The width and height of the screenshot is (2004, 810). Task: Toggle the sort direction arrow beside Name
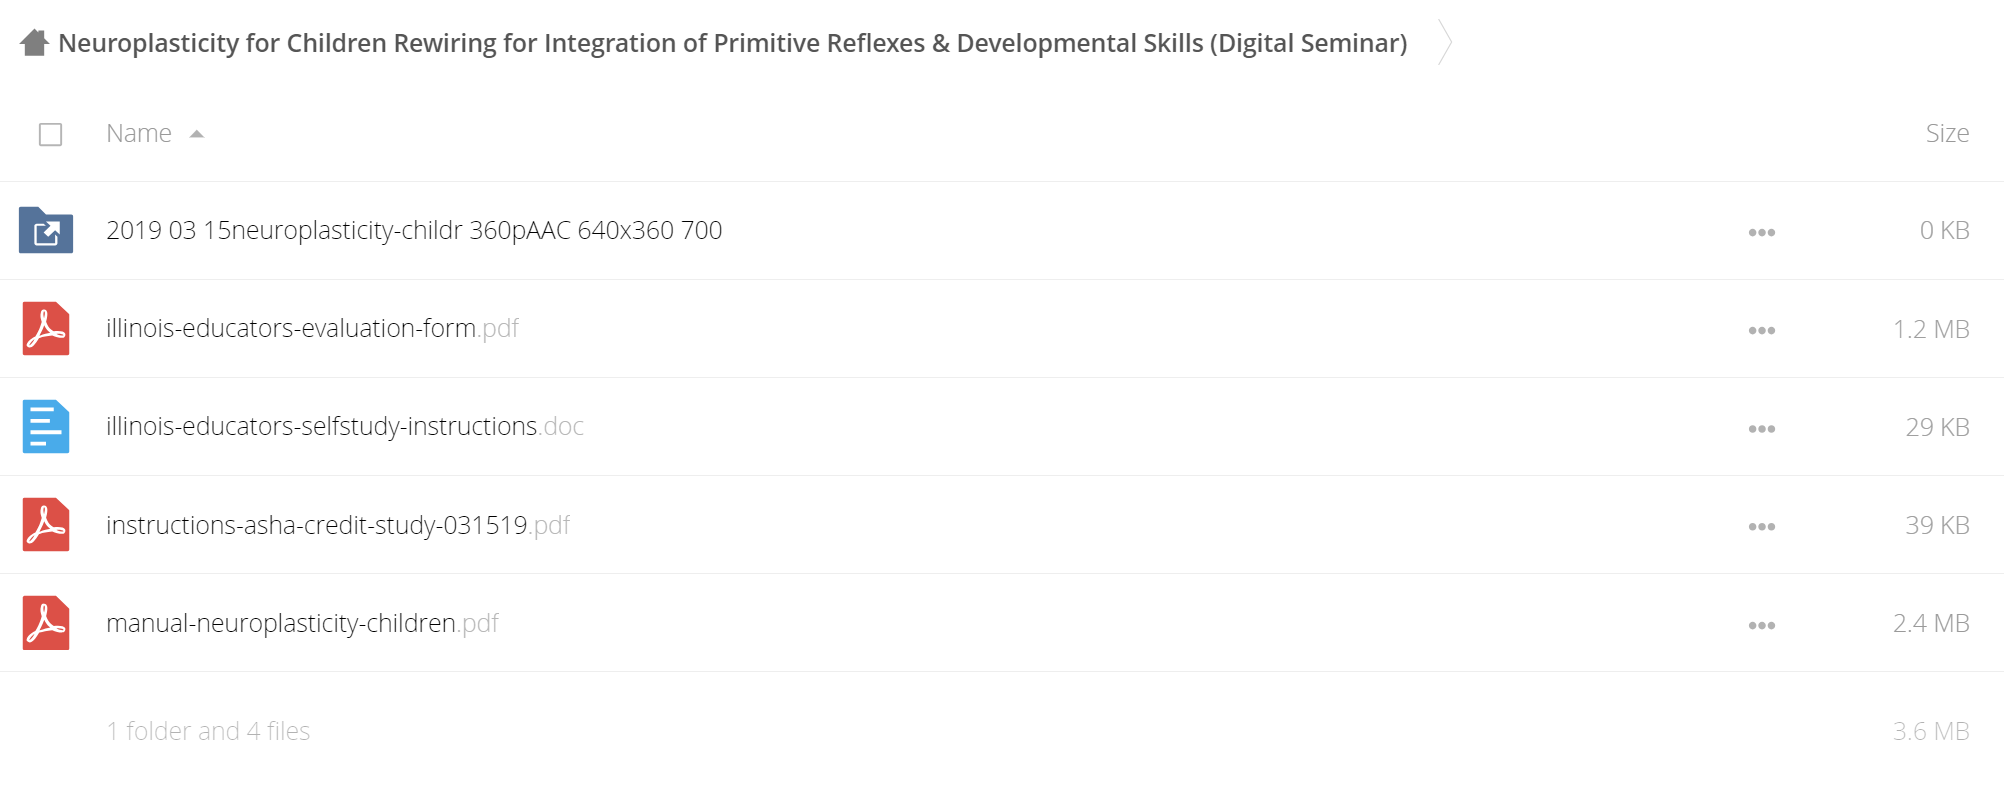tap(197, 134)
